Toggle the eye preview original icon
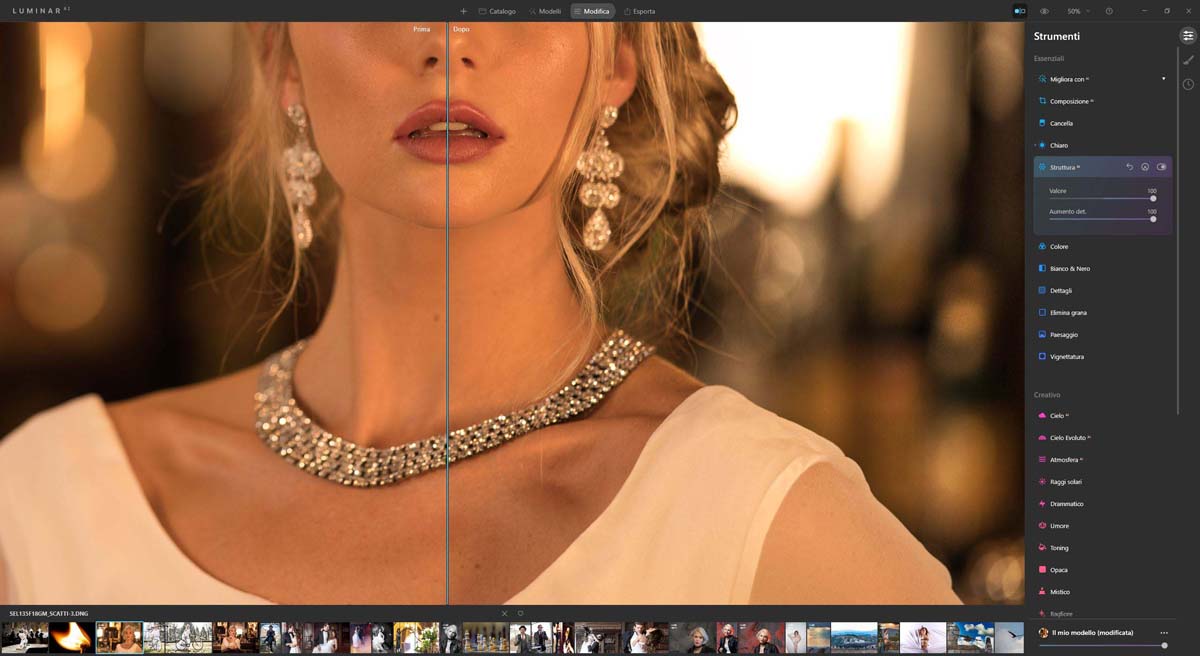1200x656 pixels. pyautogui.click(x=1044, y=11)
